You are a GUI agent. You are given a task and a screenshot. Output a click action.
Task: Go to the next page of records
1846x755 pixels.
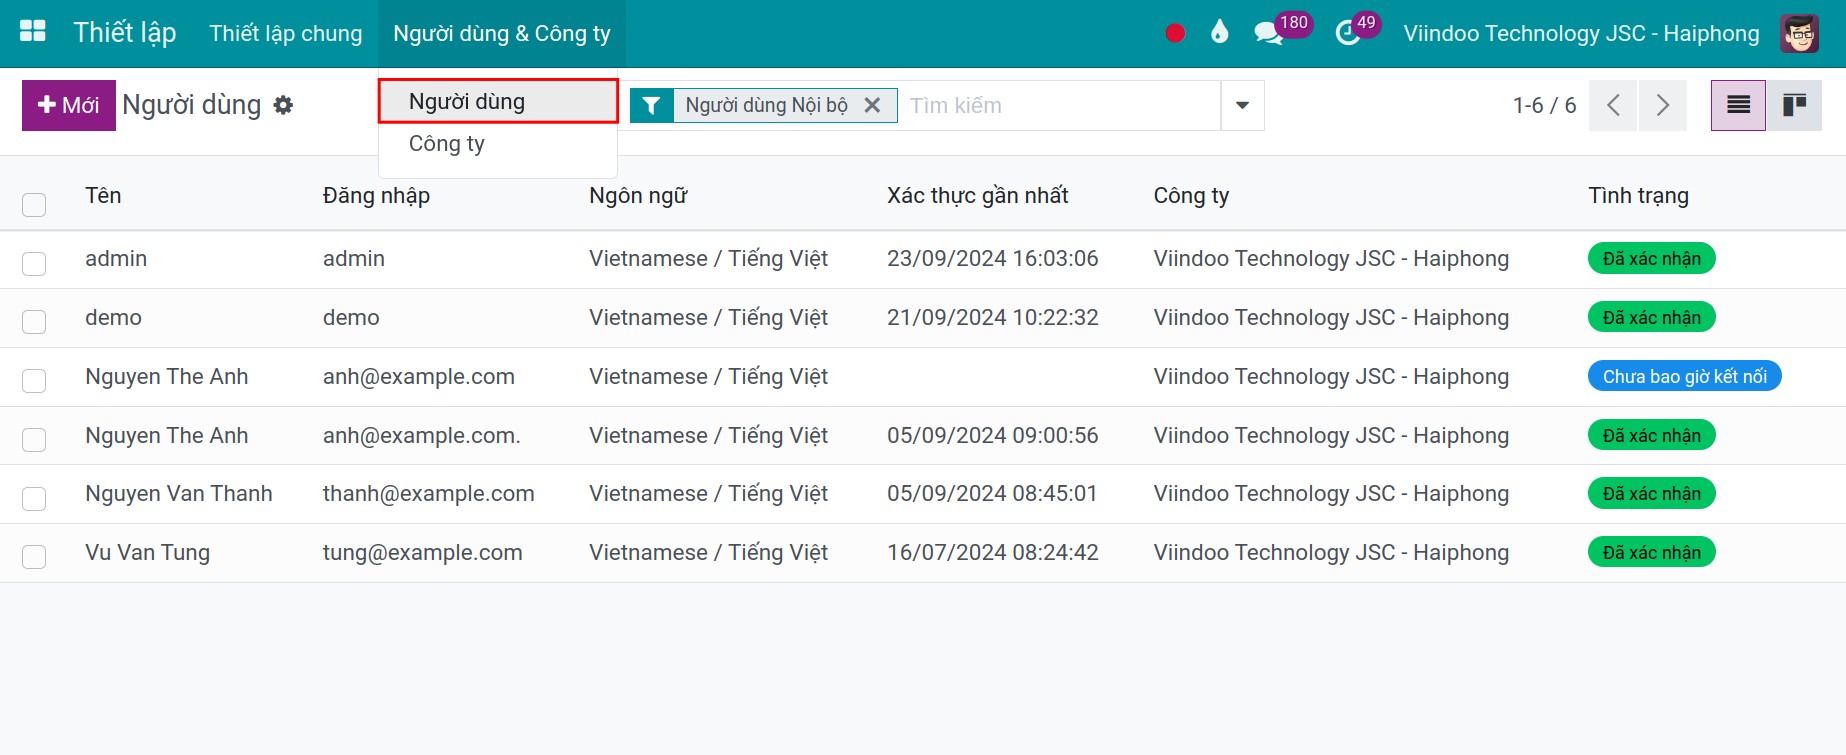[x=1662, y=105]
